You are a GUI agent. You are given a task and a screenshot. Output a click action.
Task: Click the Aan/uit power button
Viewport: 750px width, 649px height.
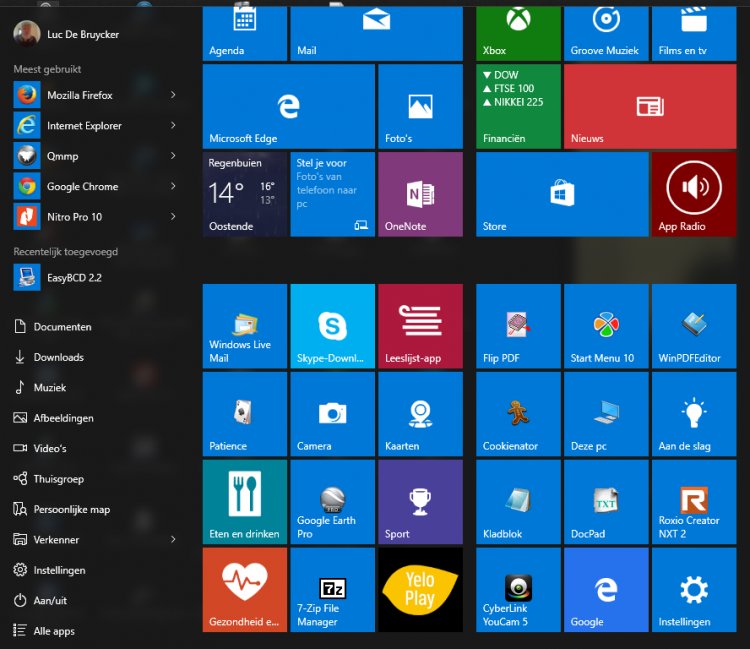[x=50, y=600]
